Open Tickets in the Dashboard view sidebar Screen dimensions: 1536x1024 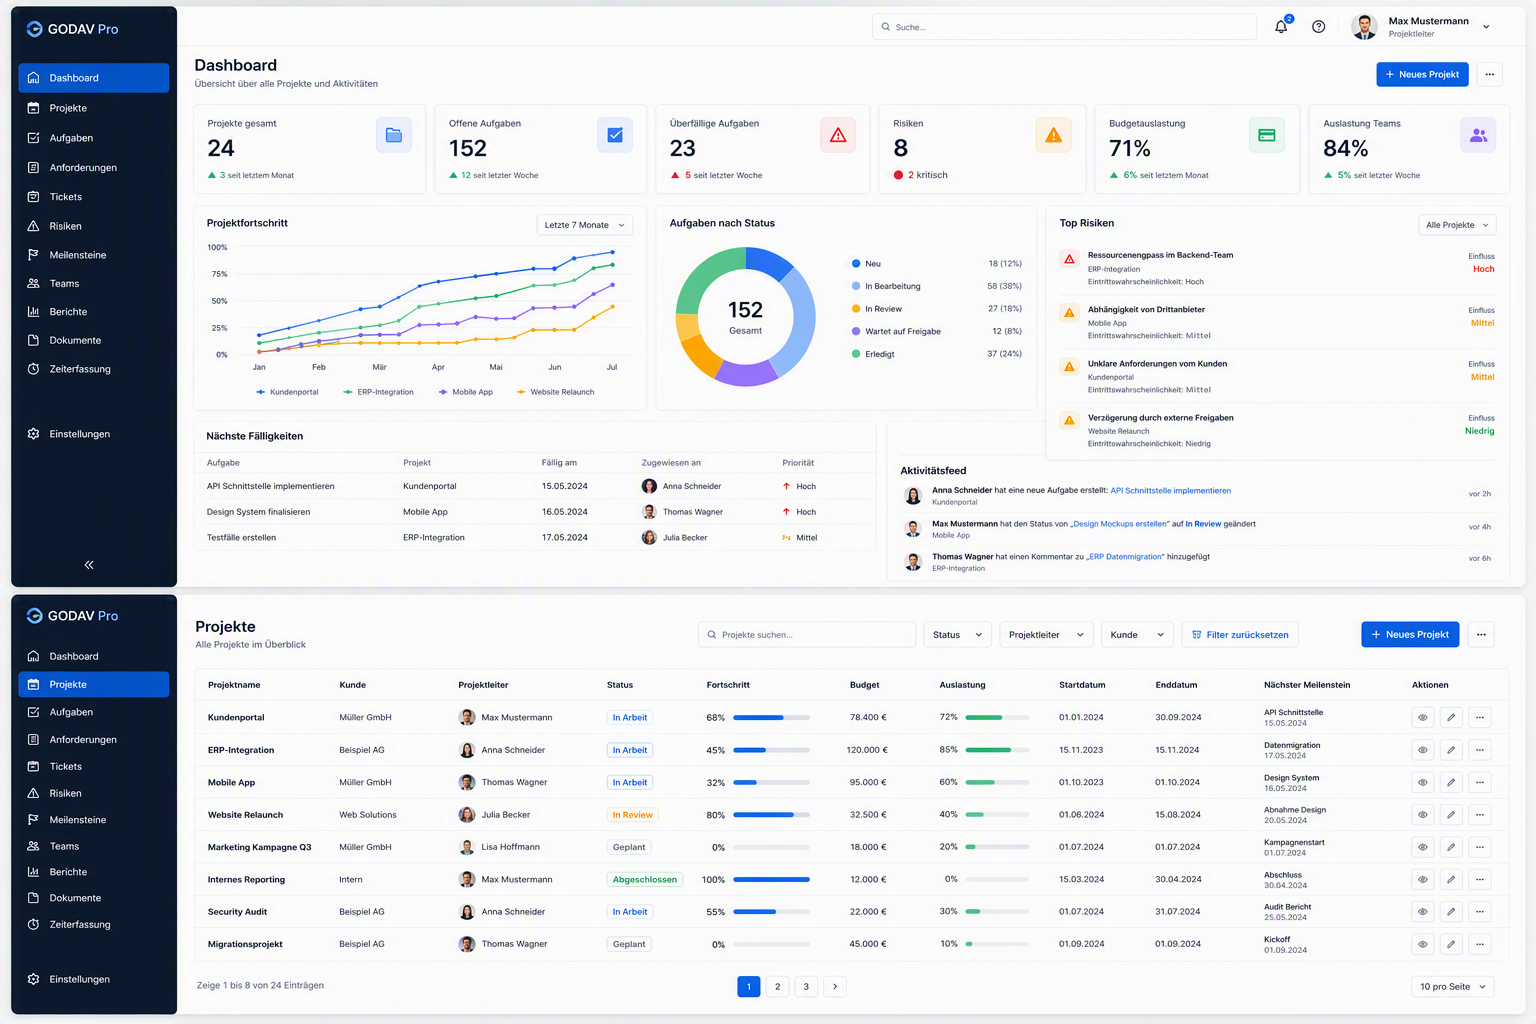click(x=93, y=197)
